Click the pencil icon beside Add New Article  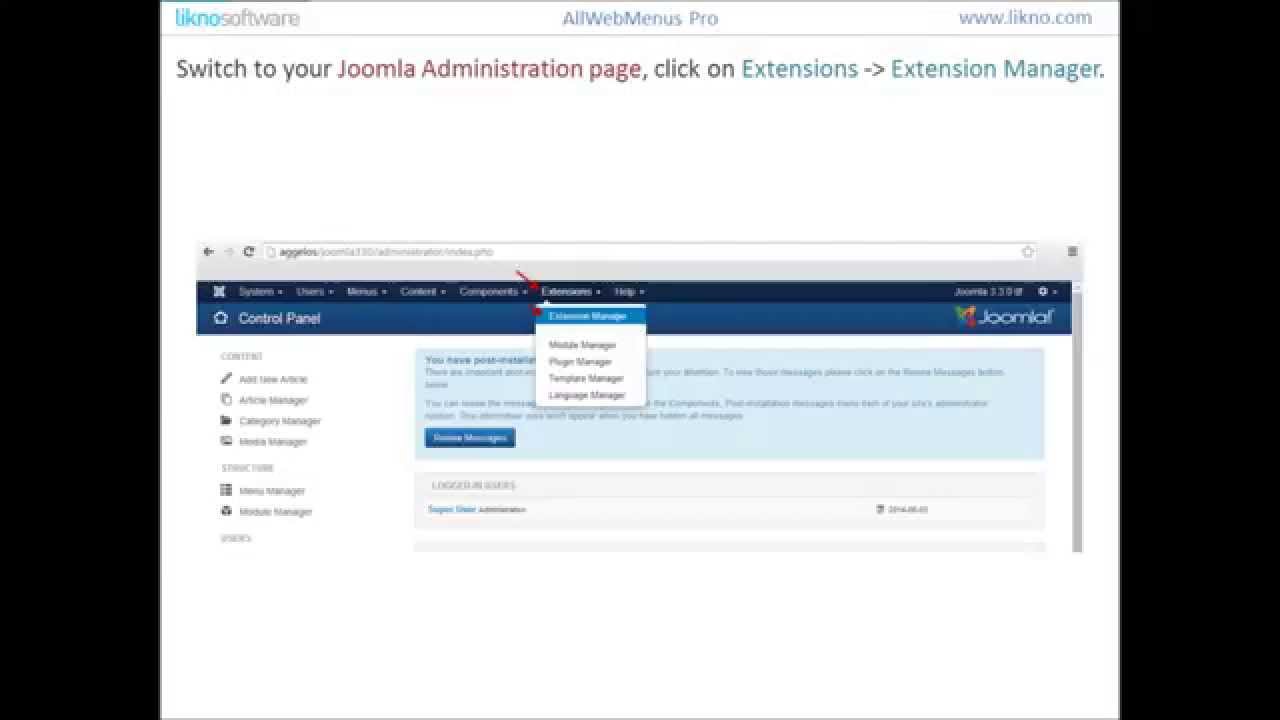[x=227, y=379]
